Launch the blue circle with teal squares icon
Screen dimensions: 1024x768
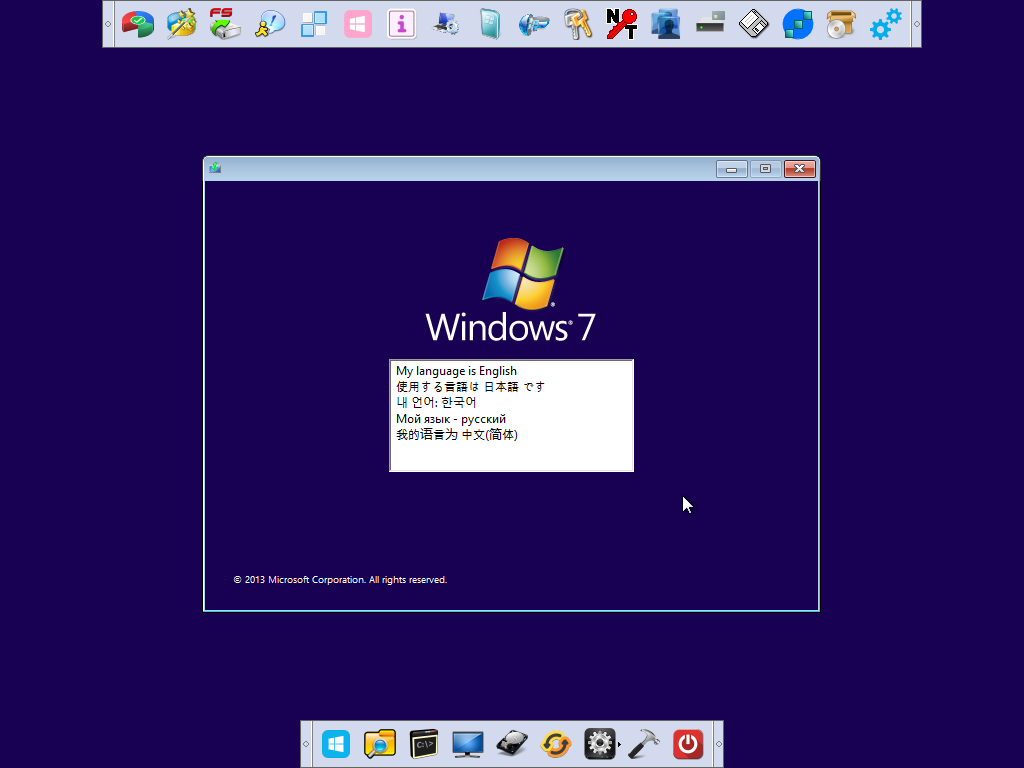pyautogui.click(x=797, y=24)
